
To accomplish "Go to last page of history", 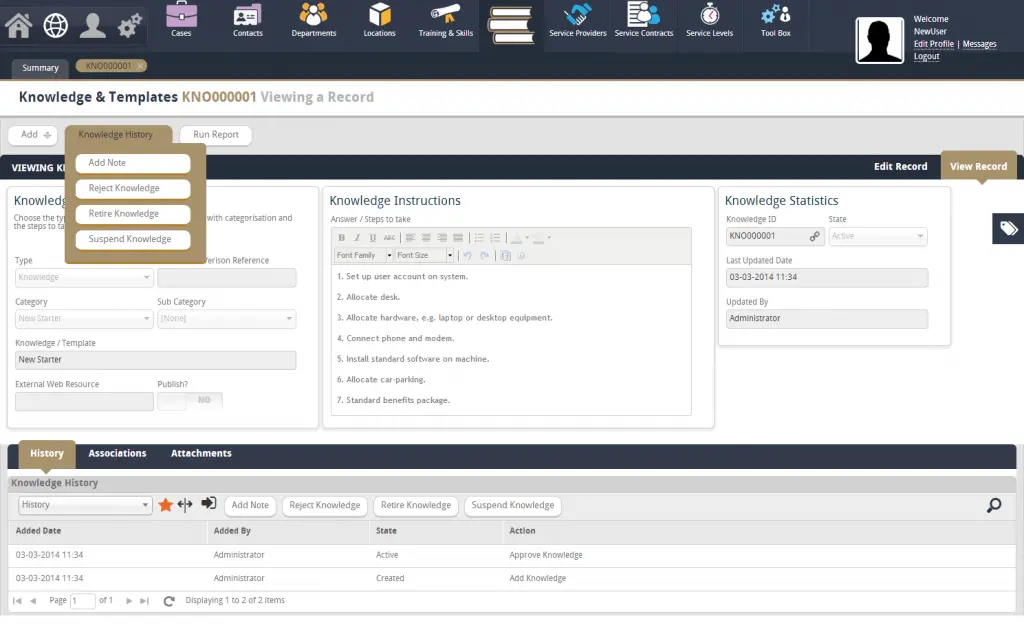I will click(145, 601).
